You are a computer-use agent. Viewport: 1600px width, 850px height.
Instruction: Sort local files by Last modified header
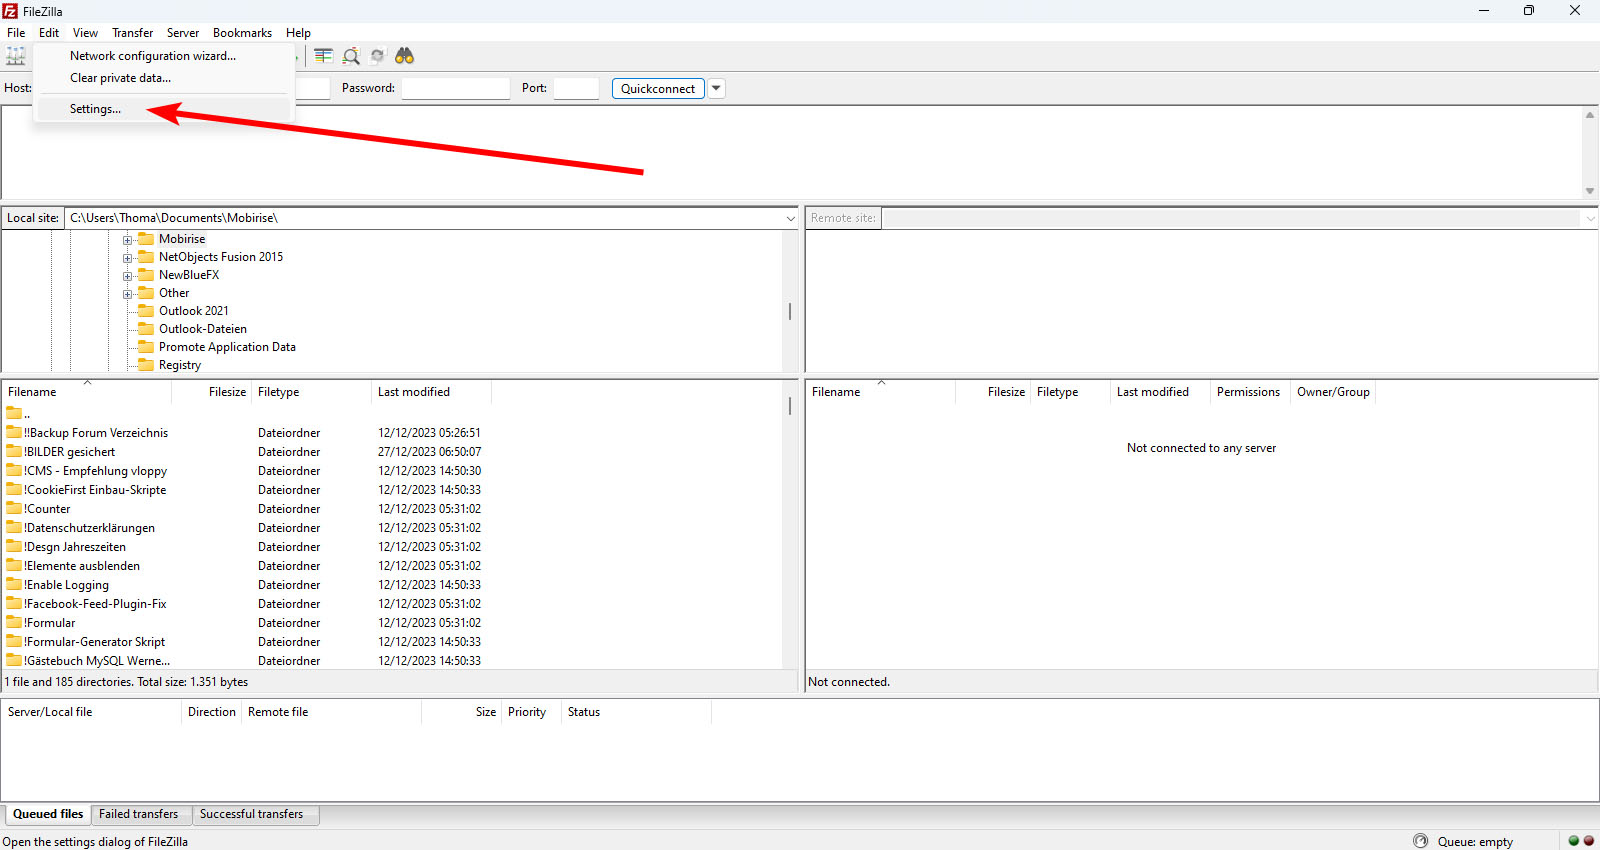pos(413,392)
